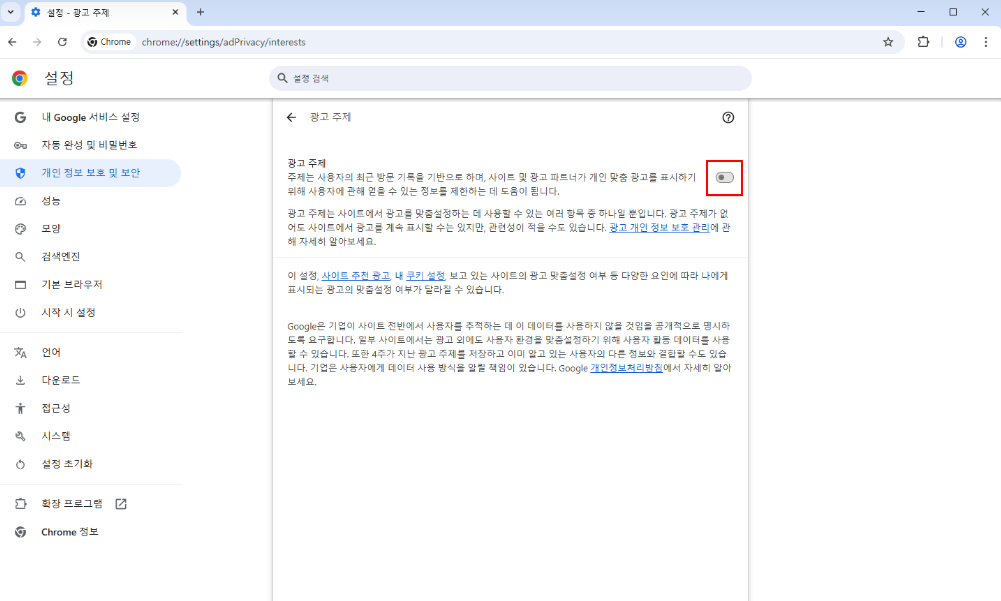Open the Chrome profile avatar icon

[x=960, y=42]
